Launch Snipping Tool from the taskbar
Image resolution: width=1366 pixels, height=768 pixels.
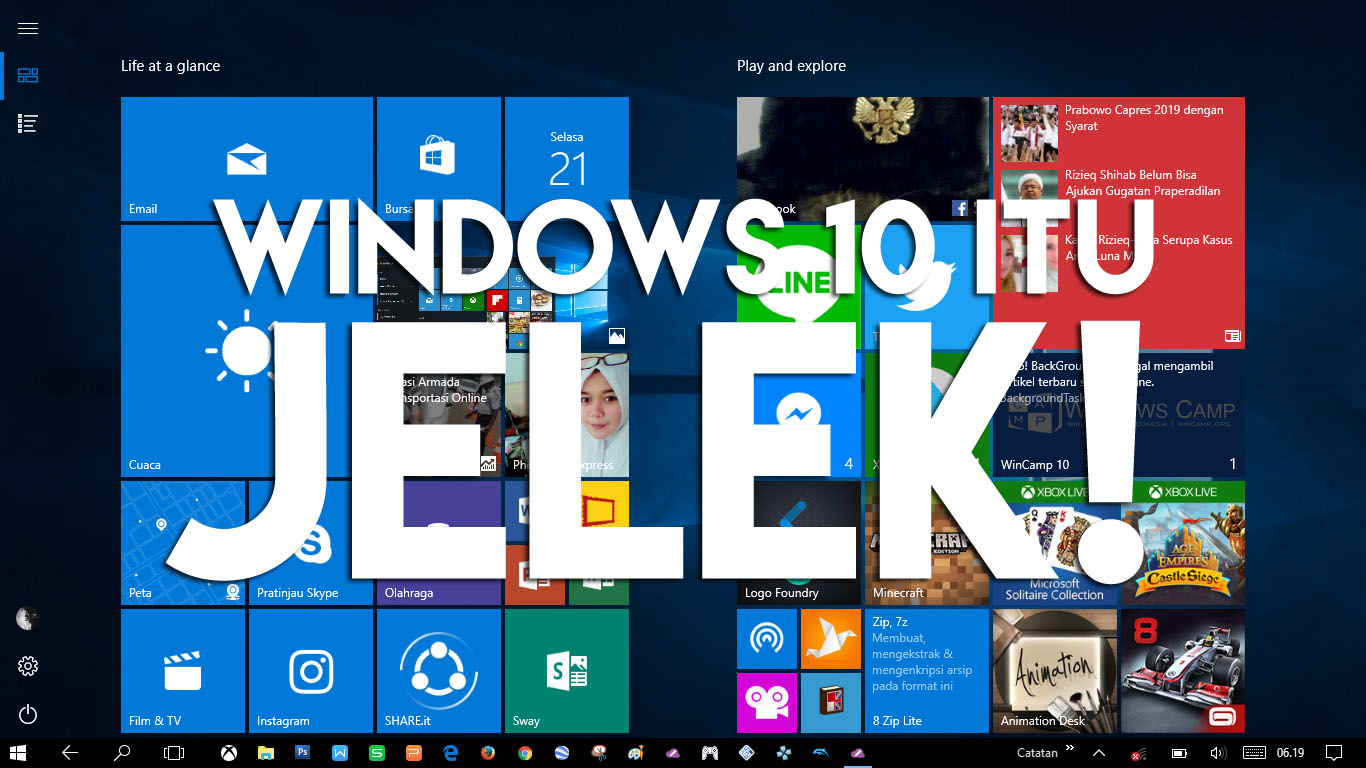599,753
